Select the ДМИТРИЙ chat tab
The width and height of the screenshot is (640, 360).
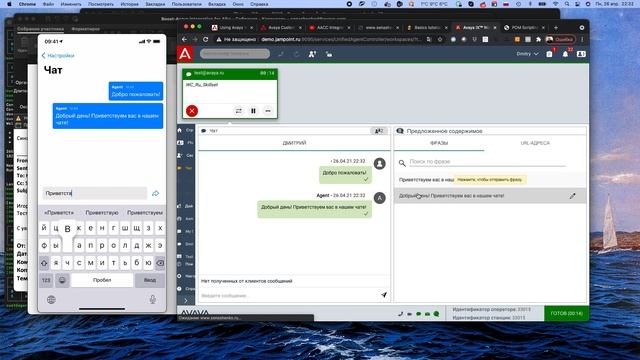click(x=294, y=143)
